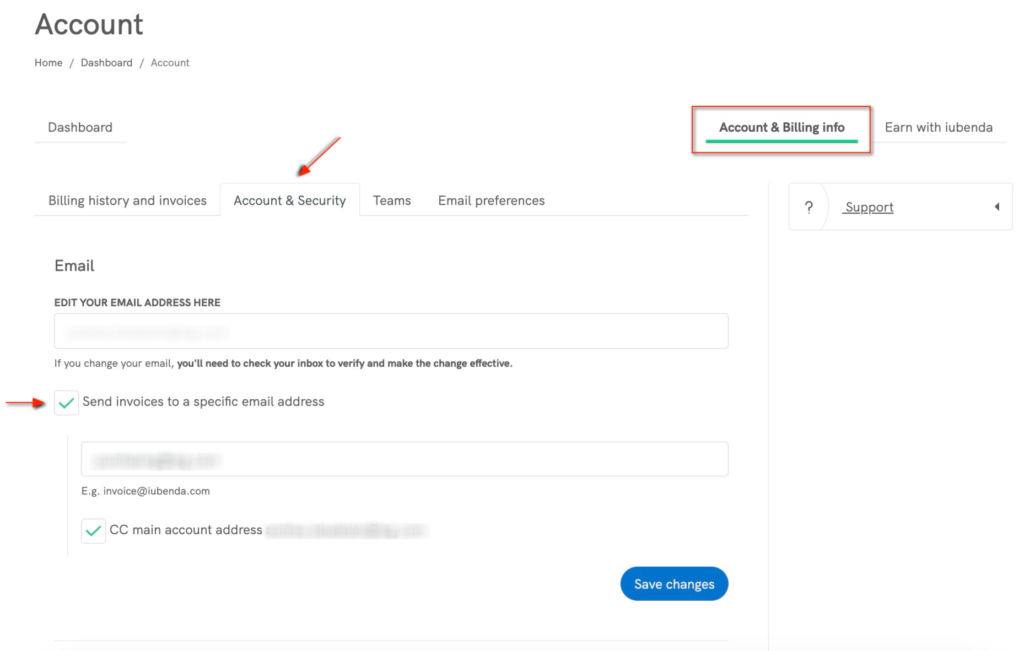Open the Dashboard tab below the breadcrumb

pyautogui.click(x=80, y=128)
